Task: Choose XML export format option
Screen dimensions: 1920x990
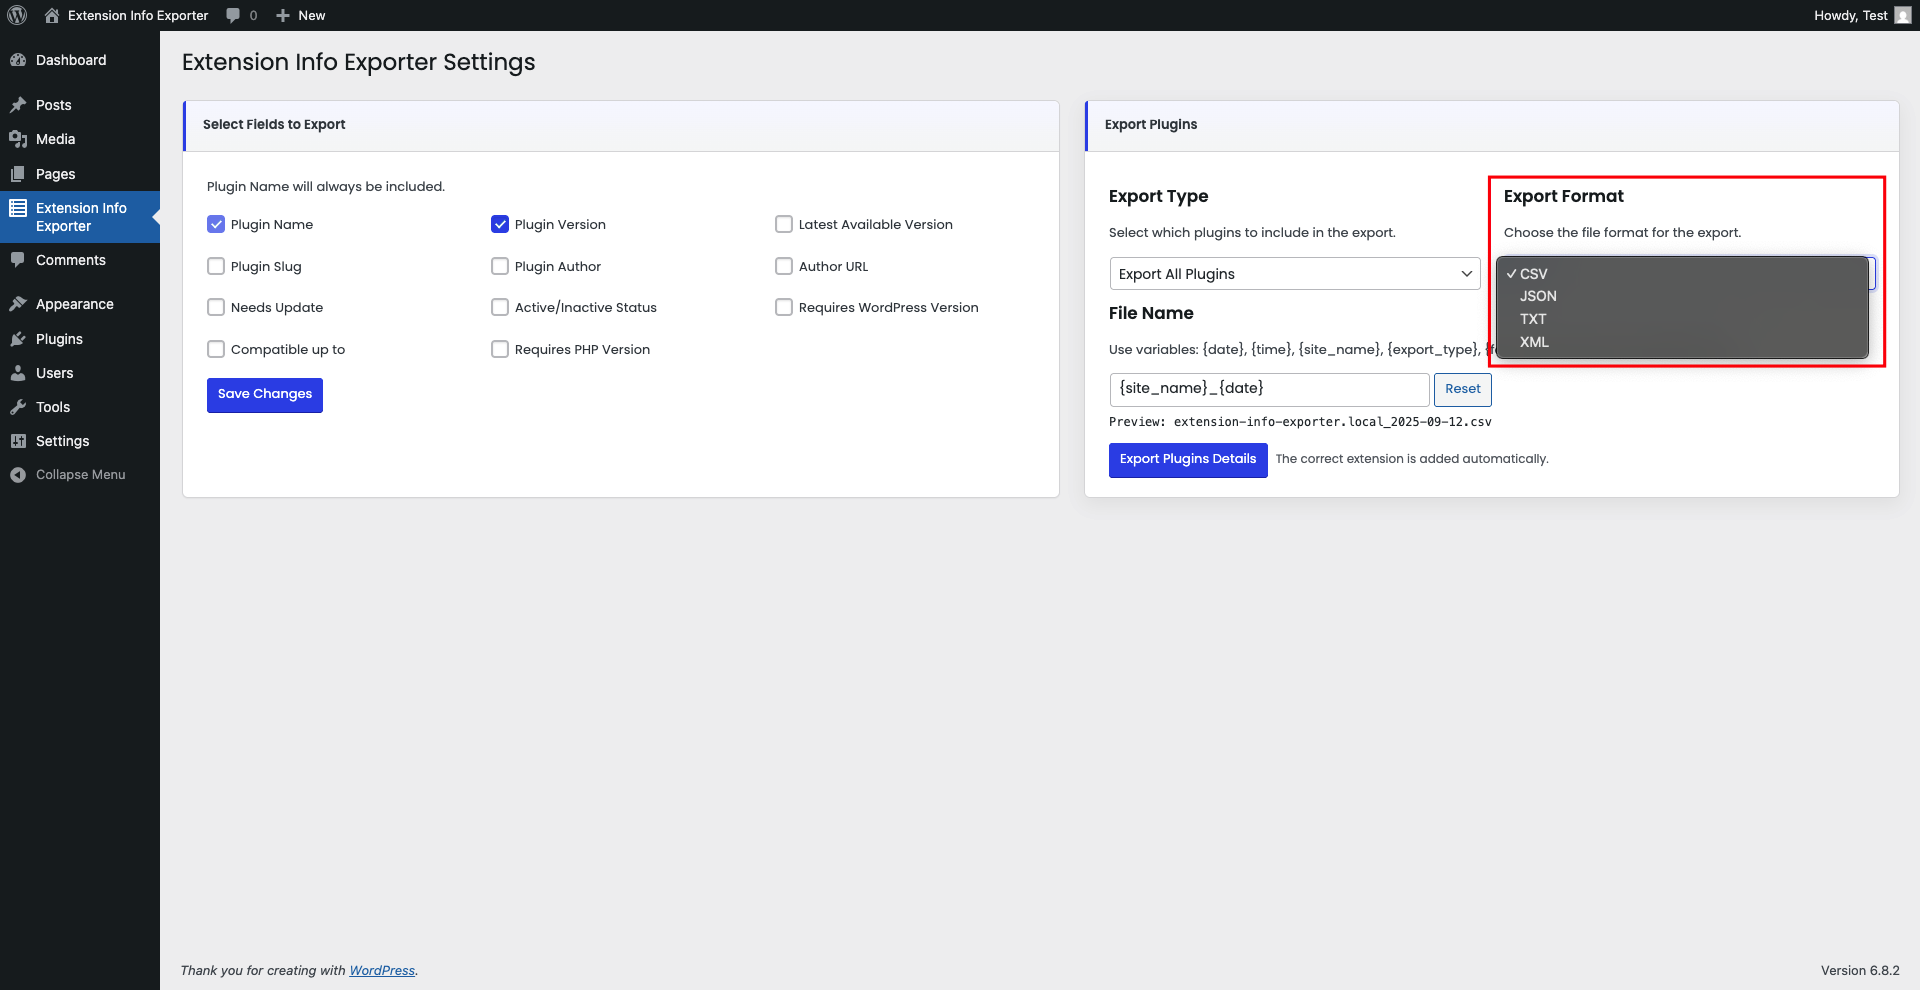Action: [1534, 342]
